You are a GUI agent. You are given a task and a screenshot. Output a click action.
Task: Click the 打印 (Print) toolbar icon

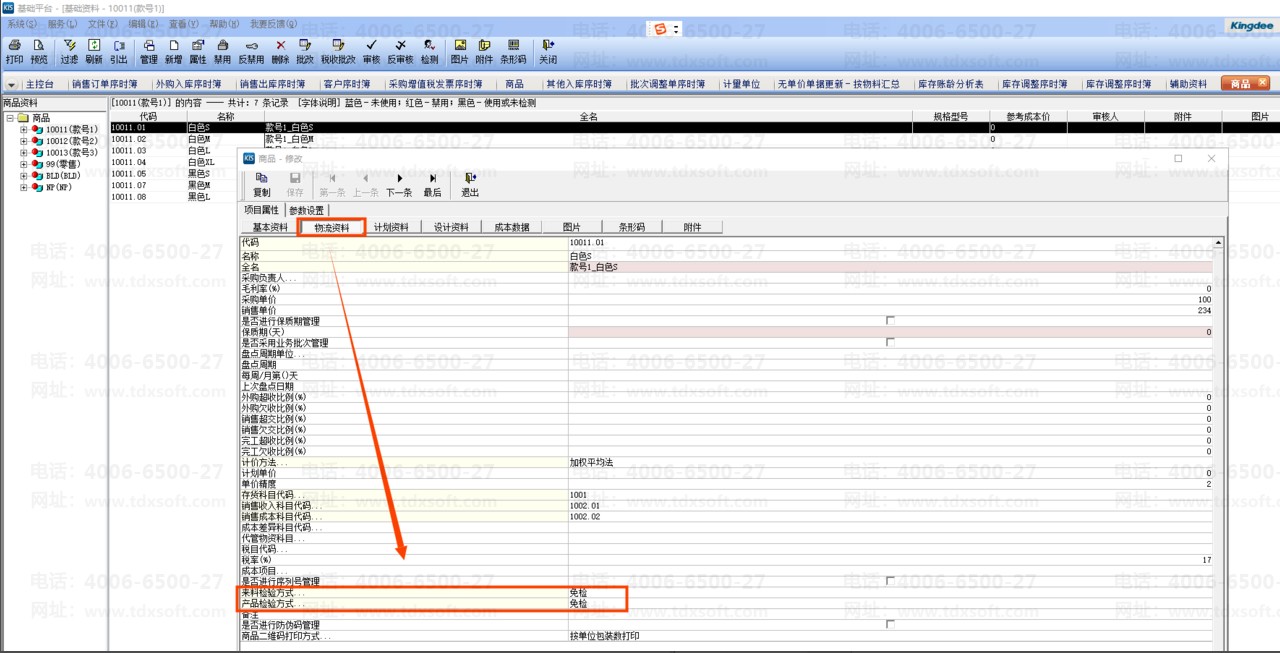14,50
